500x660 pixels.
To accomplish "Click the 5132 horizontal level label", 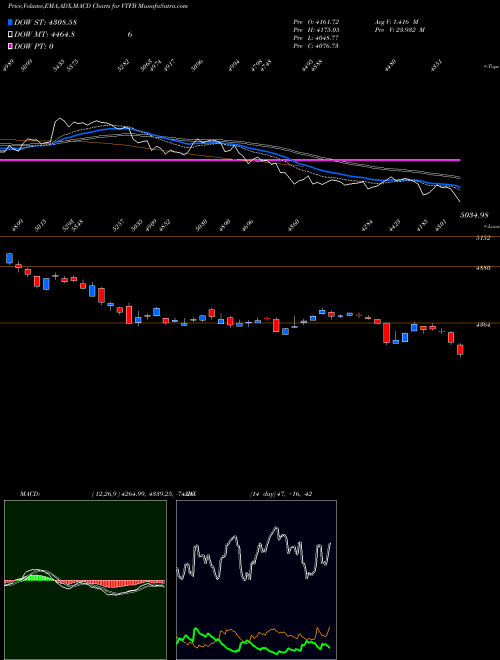I will [x=483, y=238].
